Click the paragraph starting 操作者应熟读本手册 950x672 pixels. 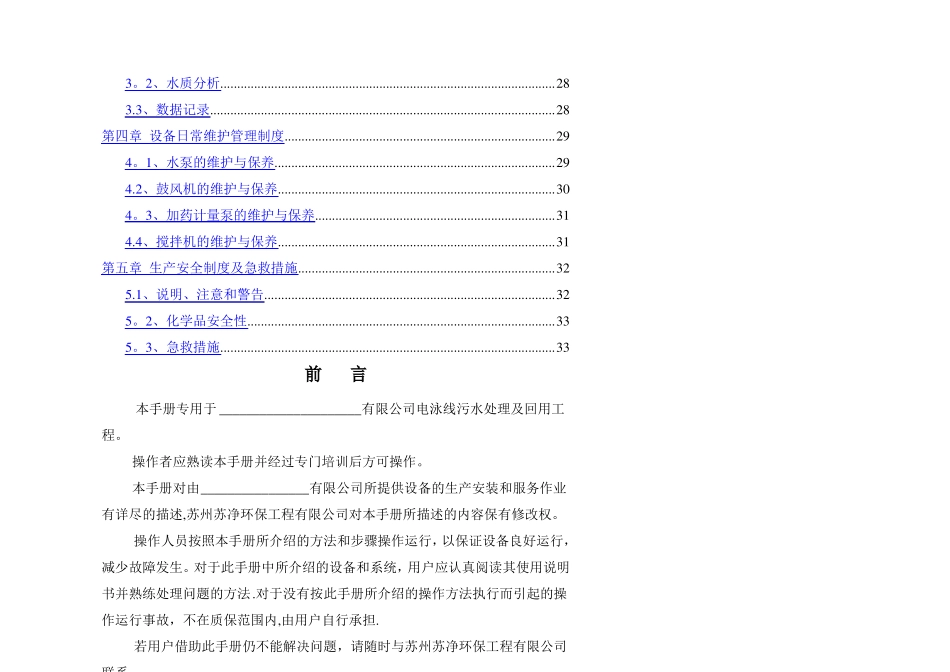[x=278, y=462]
